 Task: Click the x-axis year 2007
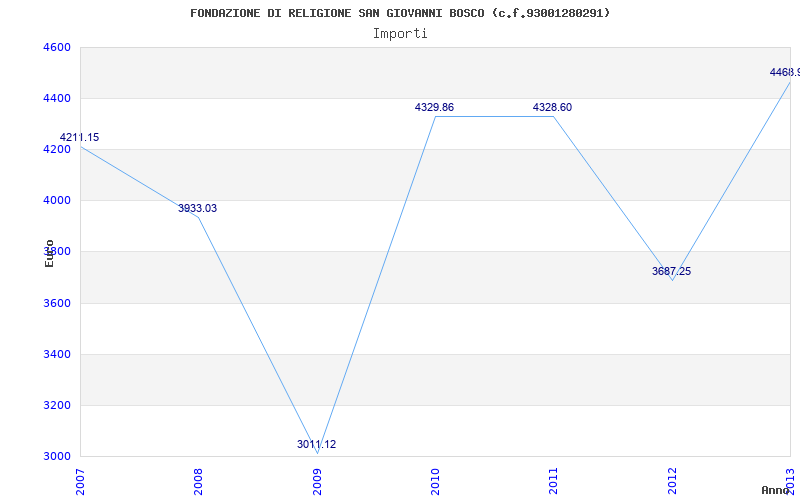point(80,482)
